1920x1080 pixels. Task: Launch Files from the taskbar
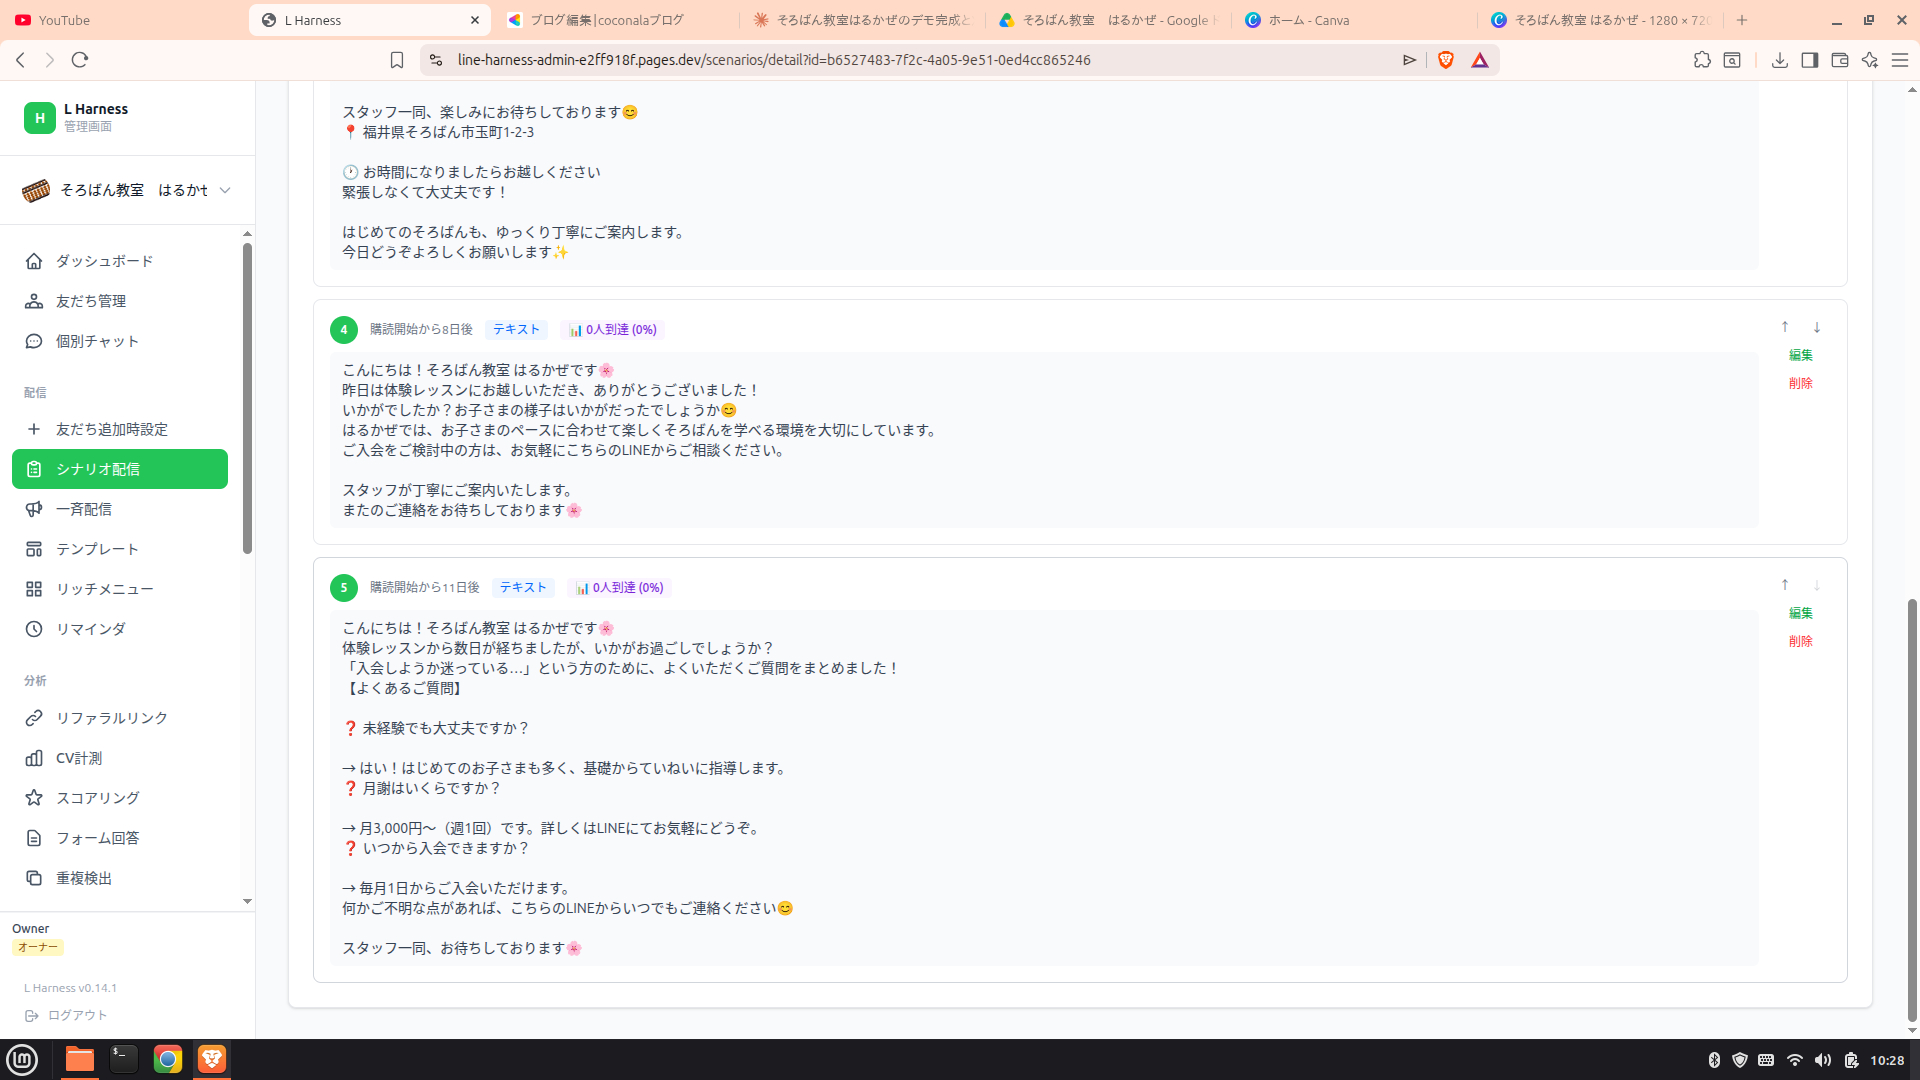point(80,1059)
